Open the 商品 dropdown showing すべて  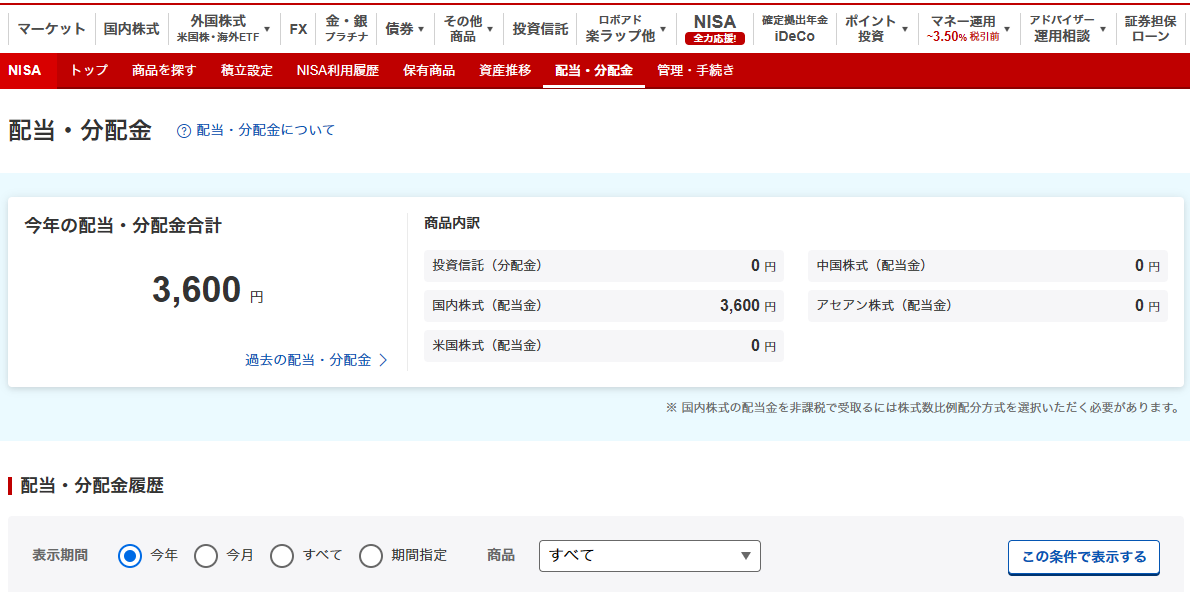click(x=649, y=555)
